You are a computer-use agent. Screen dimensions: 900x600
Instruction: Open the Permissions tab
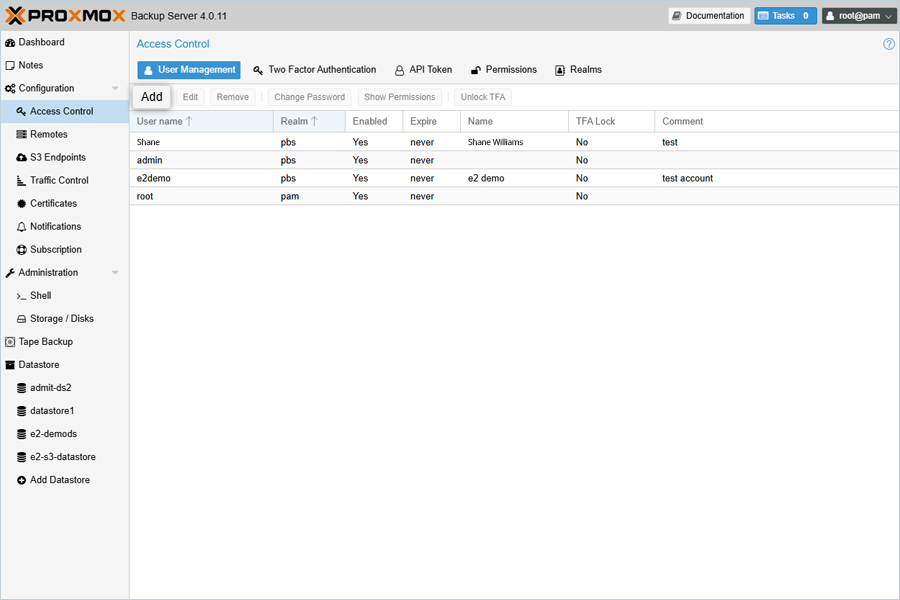[x=504, y=70]
